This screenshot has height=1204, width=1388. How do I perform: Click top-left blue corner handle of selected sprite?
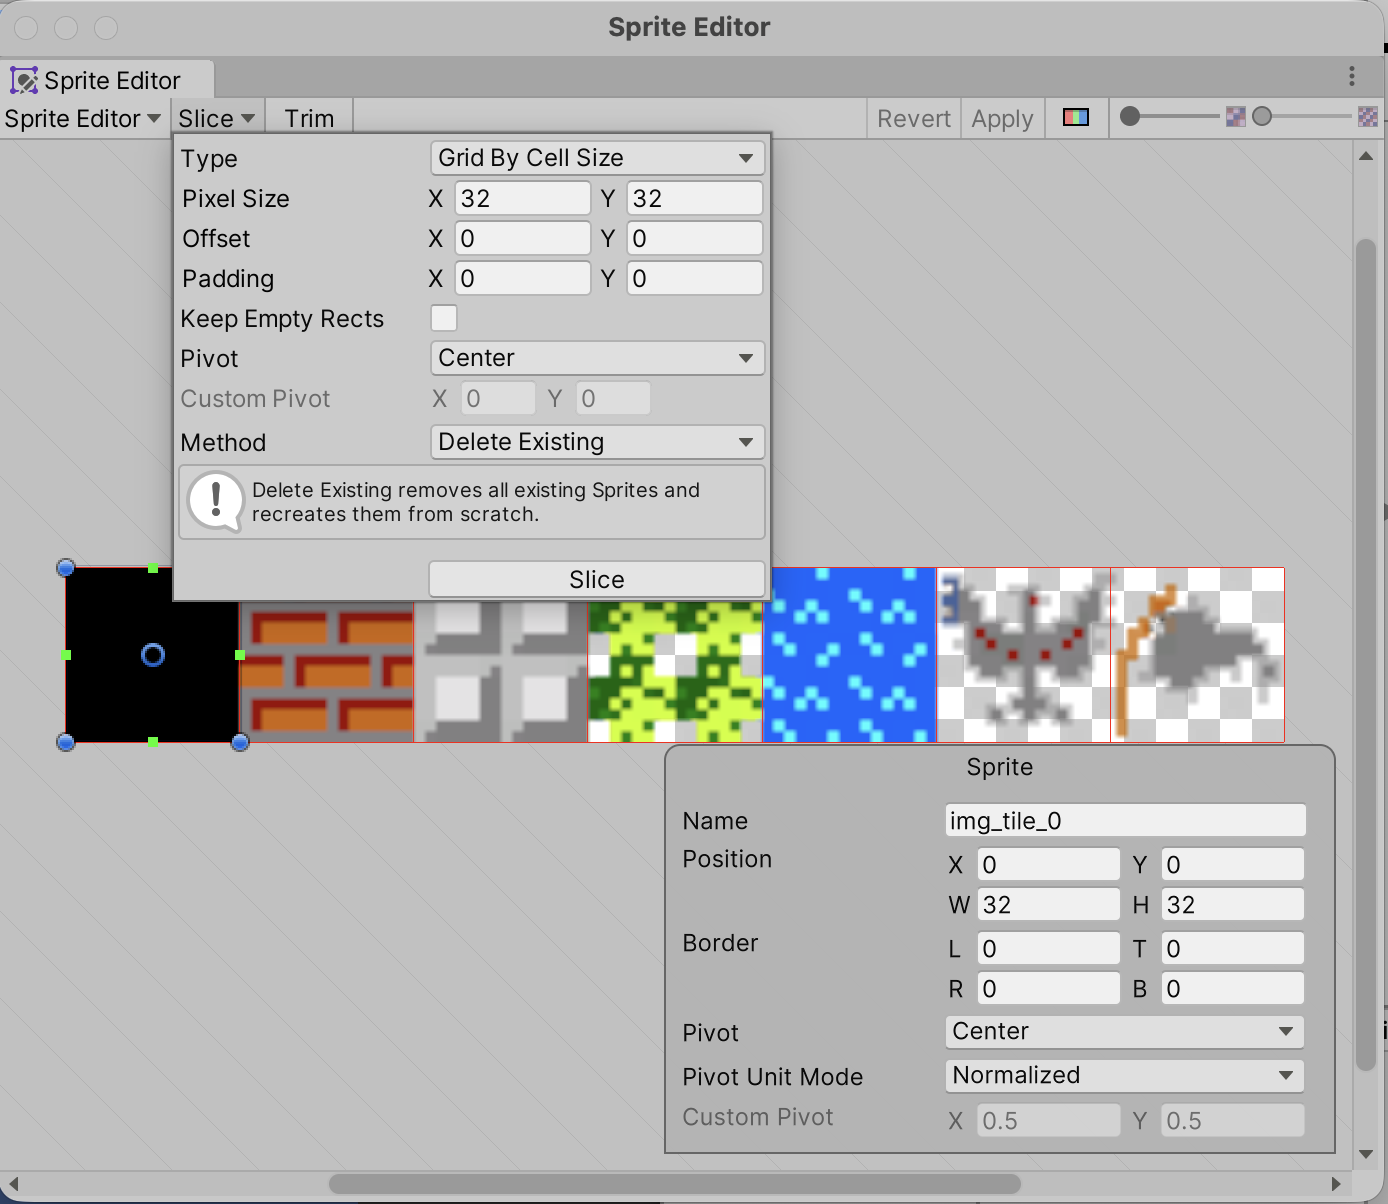click(66, 568)
